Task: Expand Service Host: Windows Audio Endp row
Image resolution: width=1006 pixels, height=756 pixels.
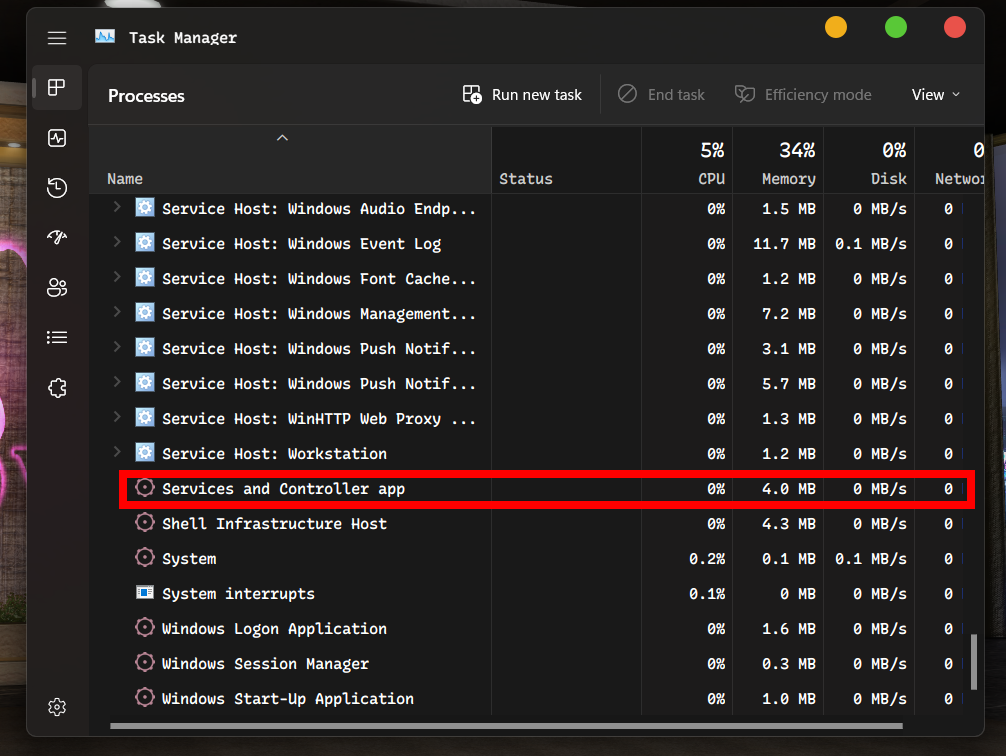Action: 117,207
